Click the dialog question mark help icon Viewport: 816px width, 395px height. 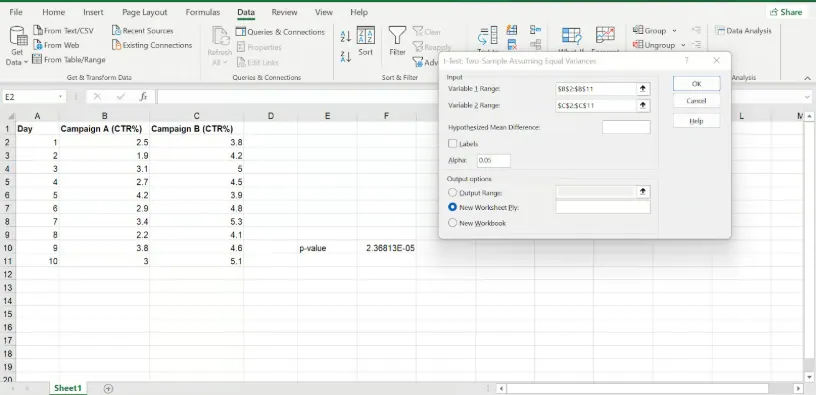pos(686,61)
